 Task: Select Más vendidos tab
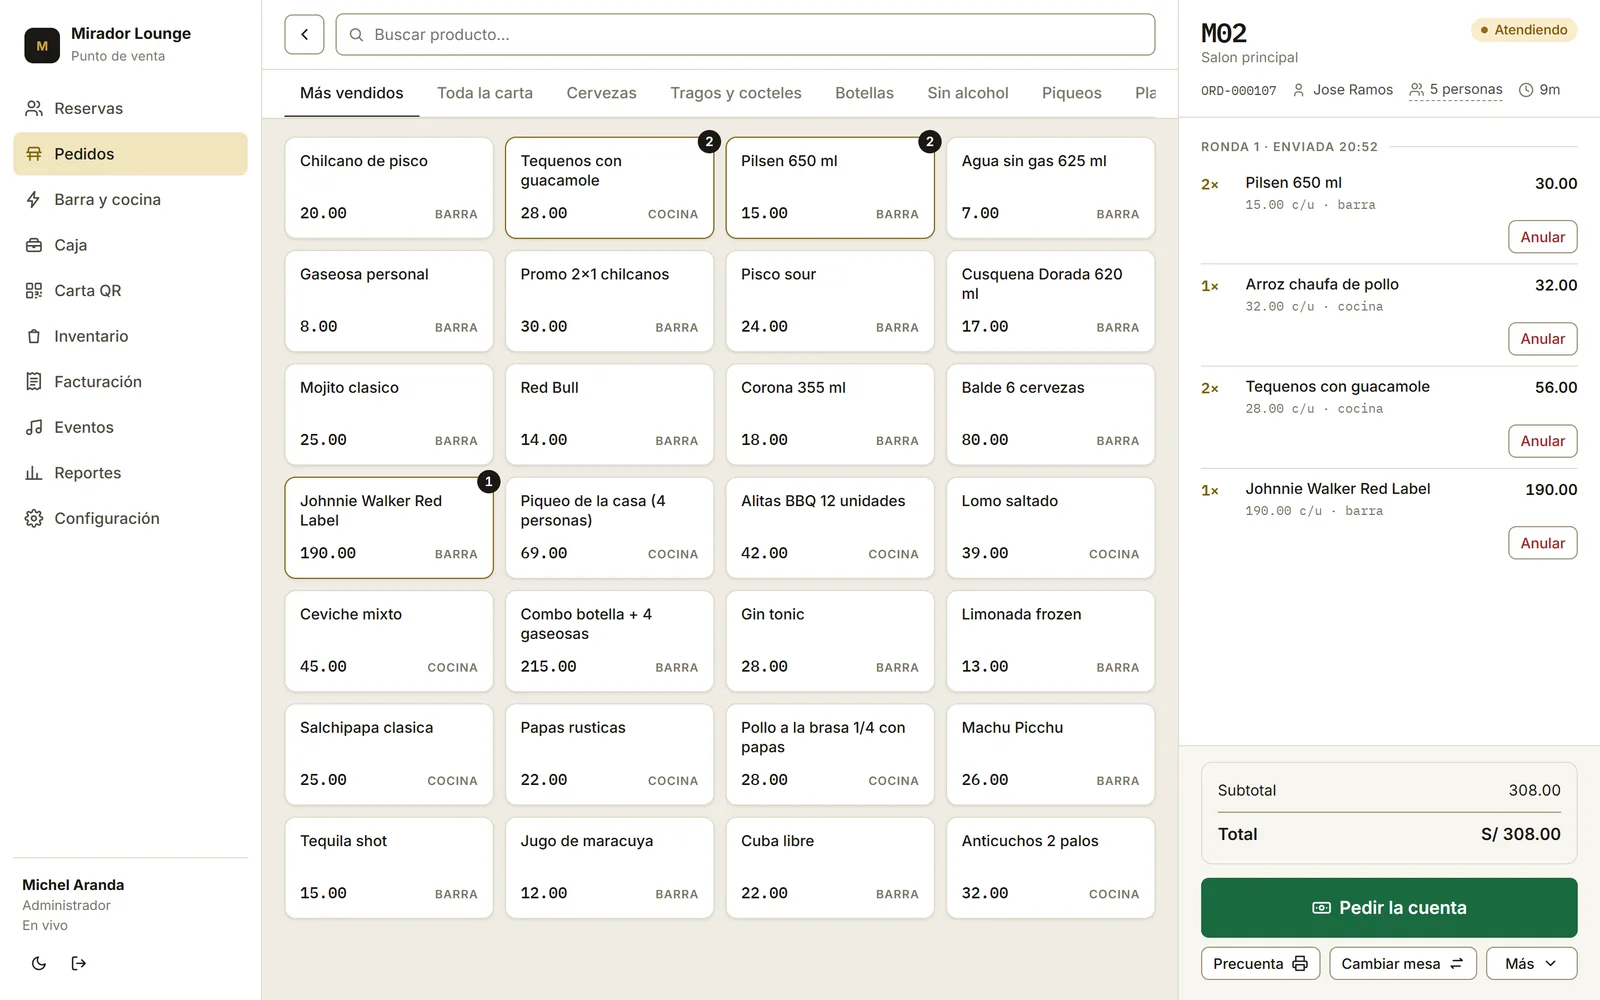pos(352,93)
